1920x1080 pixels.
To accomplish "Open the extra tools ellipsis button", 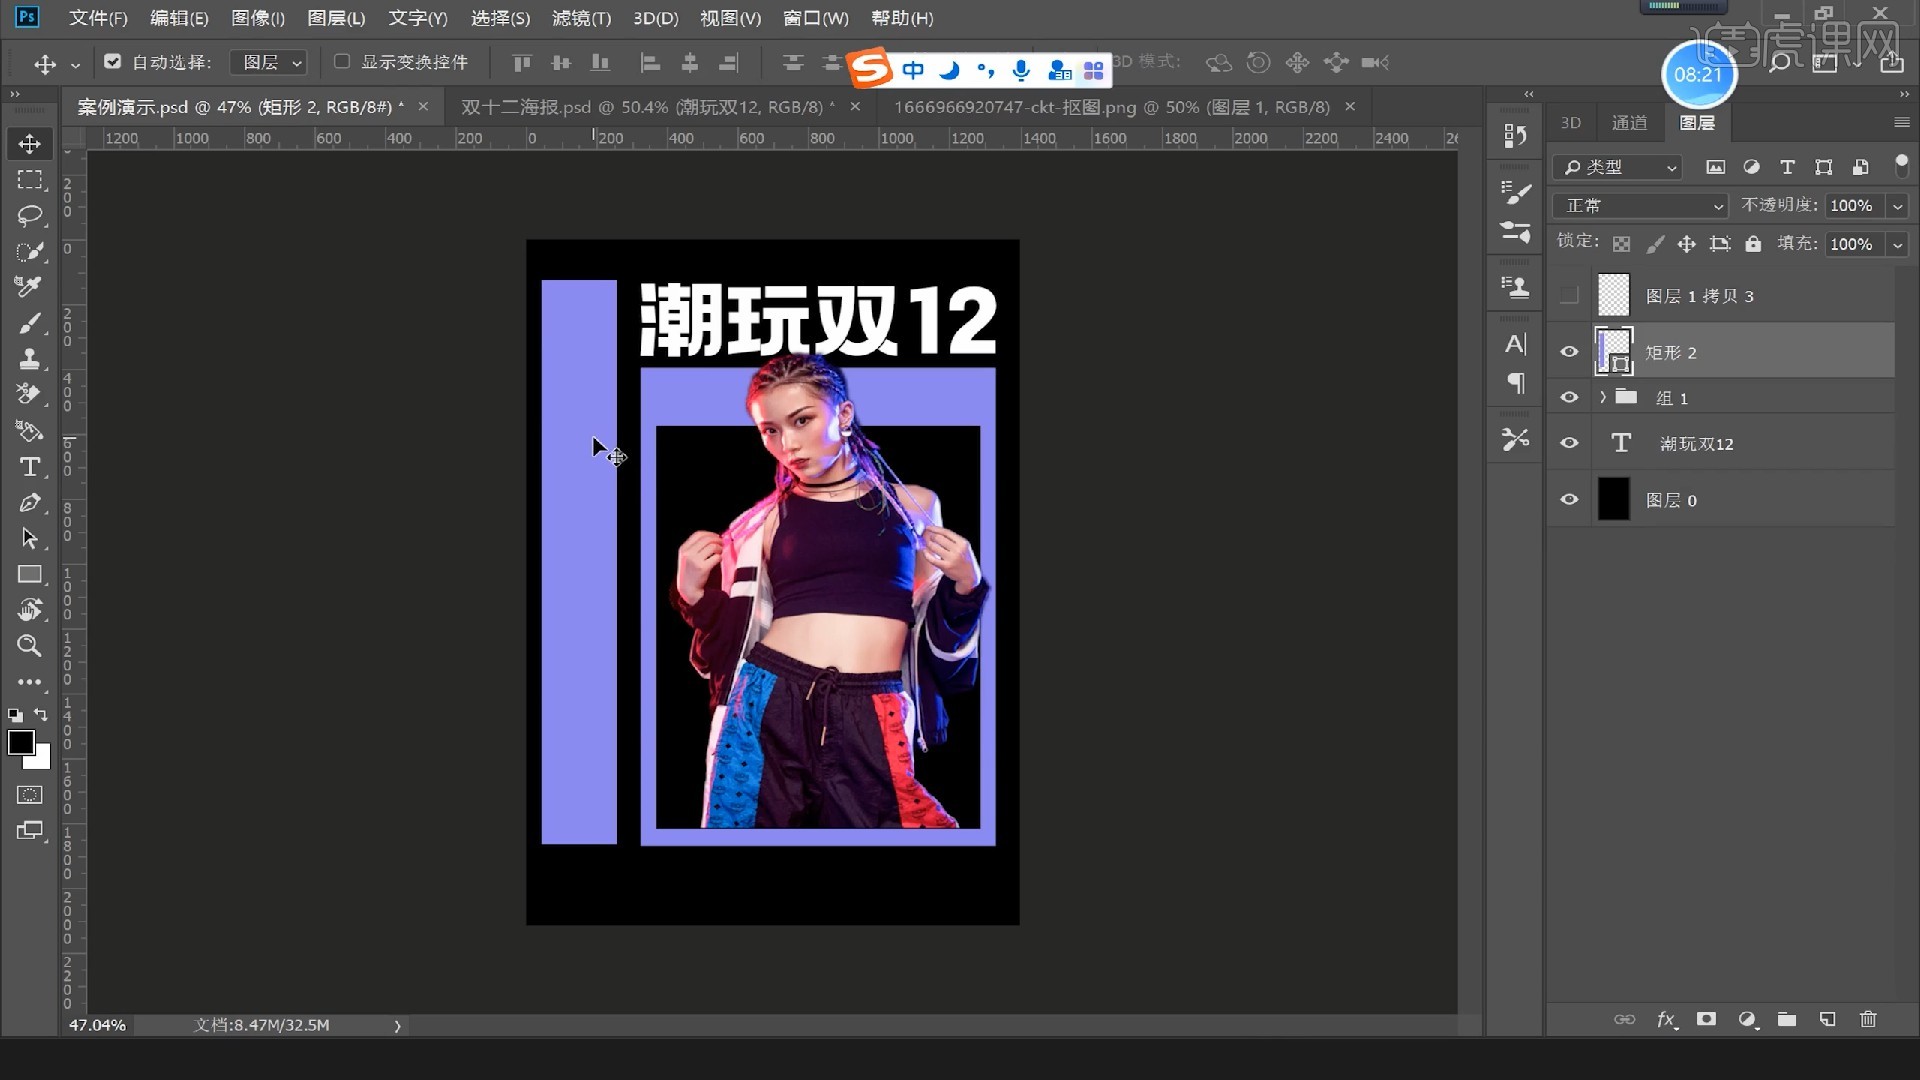I will point(29,682).
